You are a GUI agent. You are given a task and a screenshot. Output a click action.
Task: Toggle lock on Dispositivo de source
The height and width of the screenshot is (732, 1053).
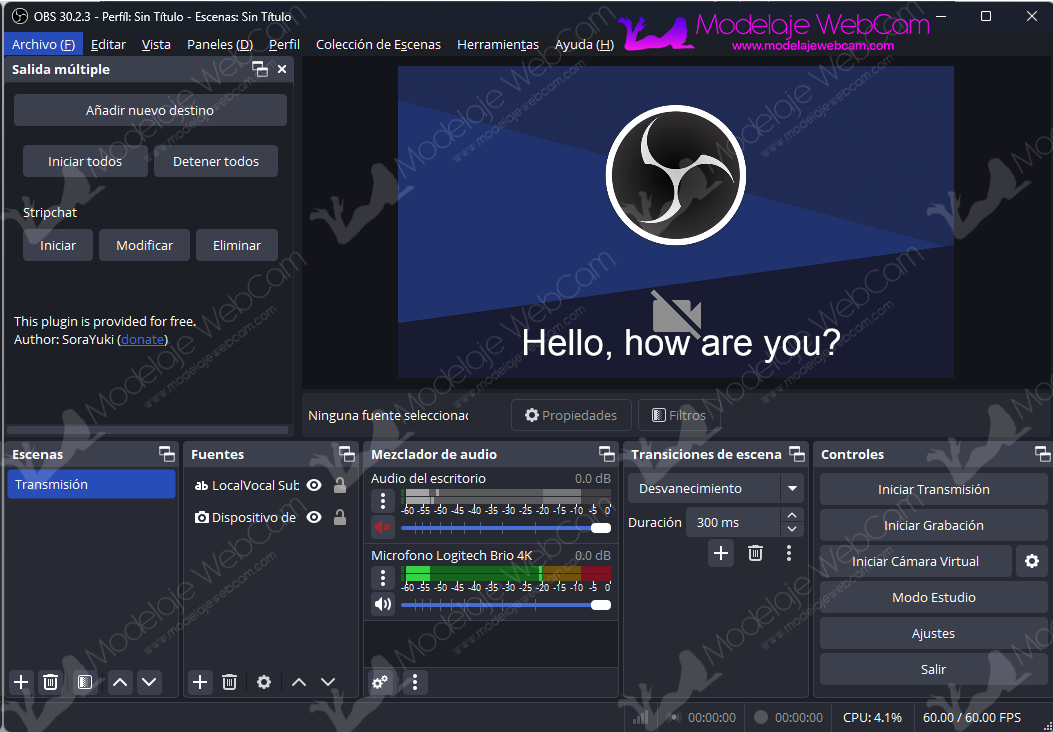tap(340, 517)
